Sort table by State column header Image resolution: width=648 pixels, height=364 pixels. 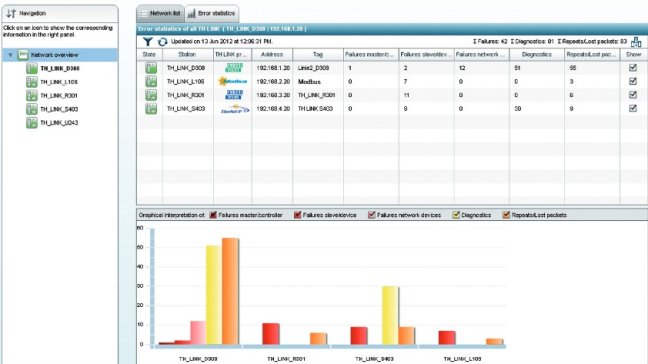(149, 55)
